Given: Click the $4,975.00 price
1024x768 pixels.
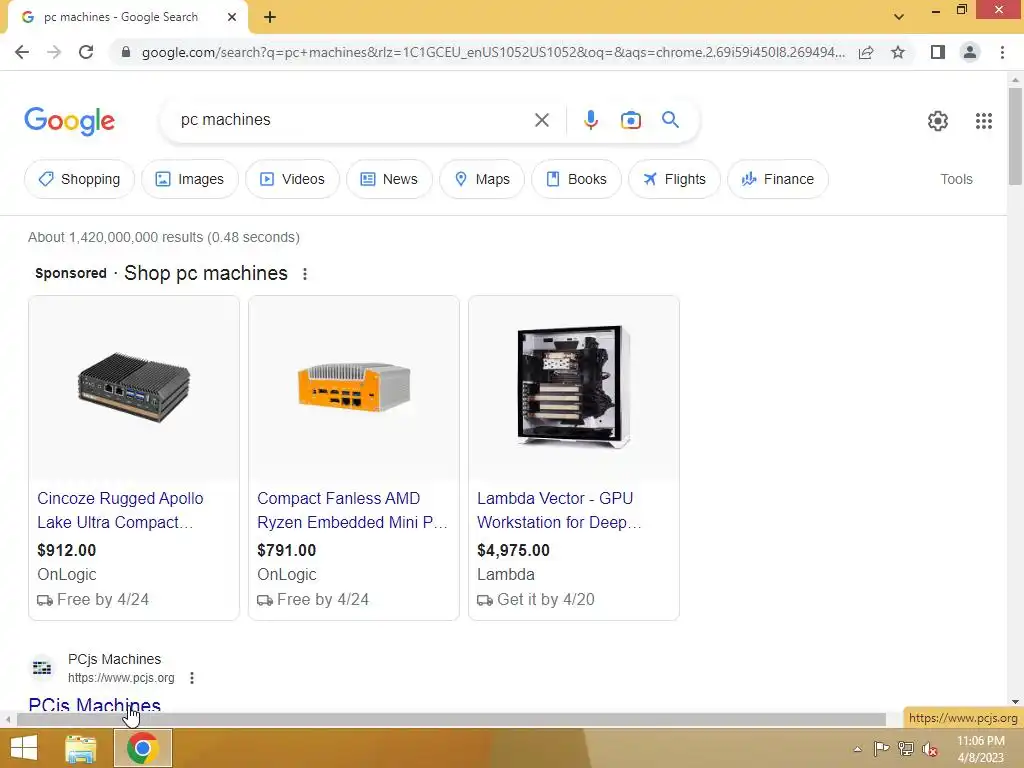Looking at the screenshot, I should click(513, 551).
